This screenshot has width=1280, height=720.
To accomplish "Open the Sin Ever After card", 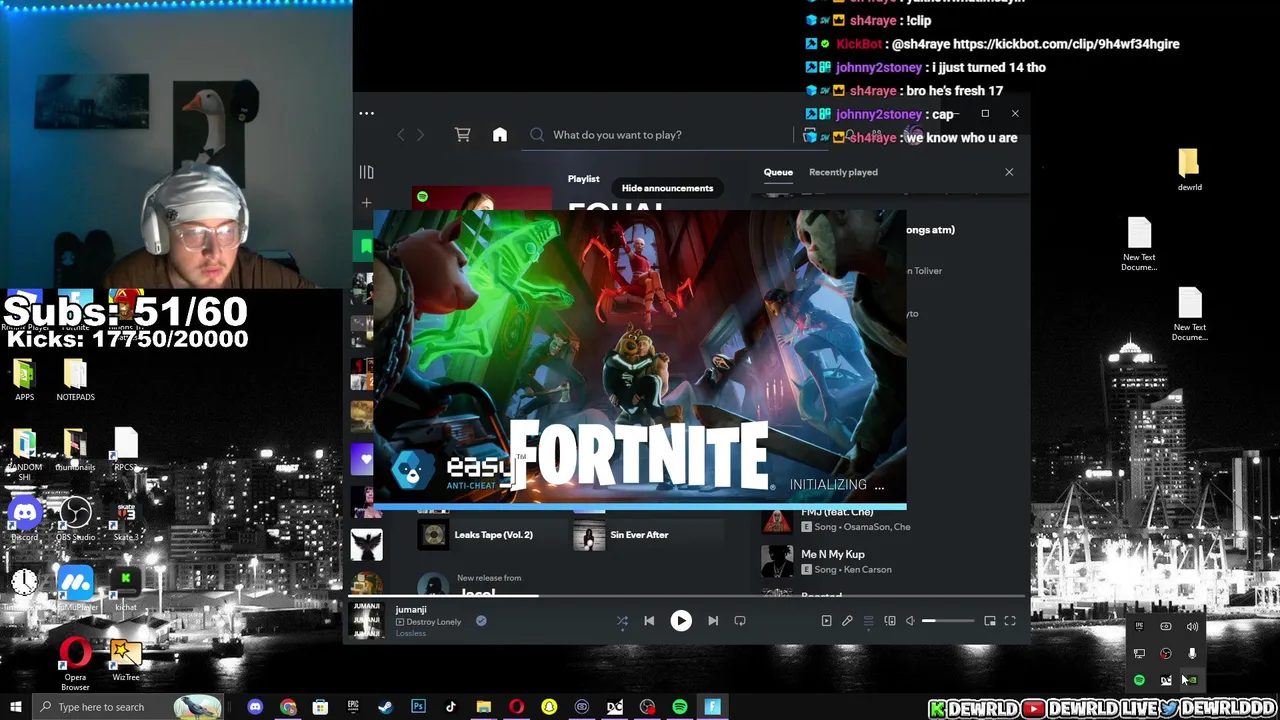I will coord(648,535).
